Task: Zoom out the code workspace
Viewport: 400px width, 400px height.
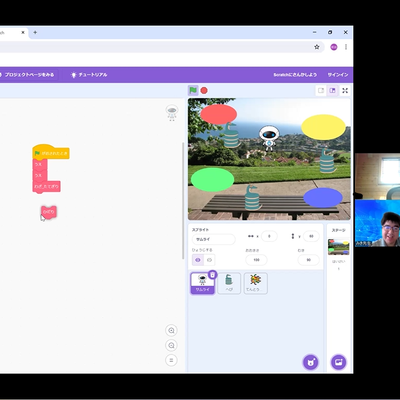Action: [x=171, y=345]
